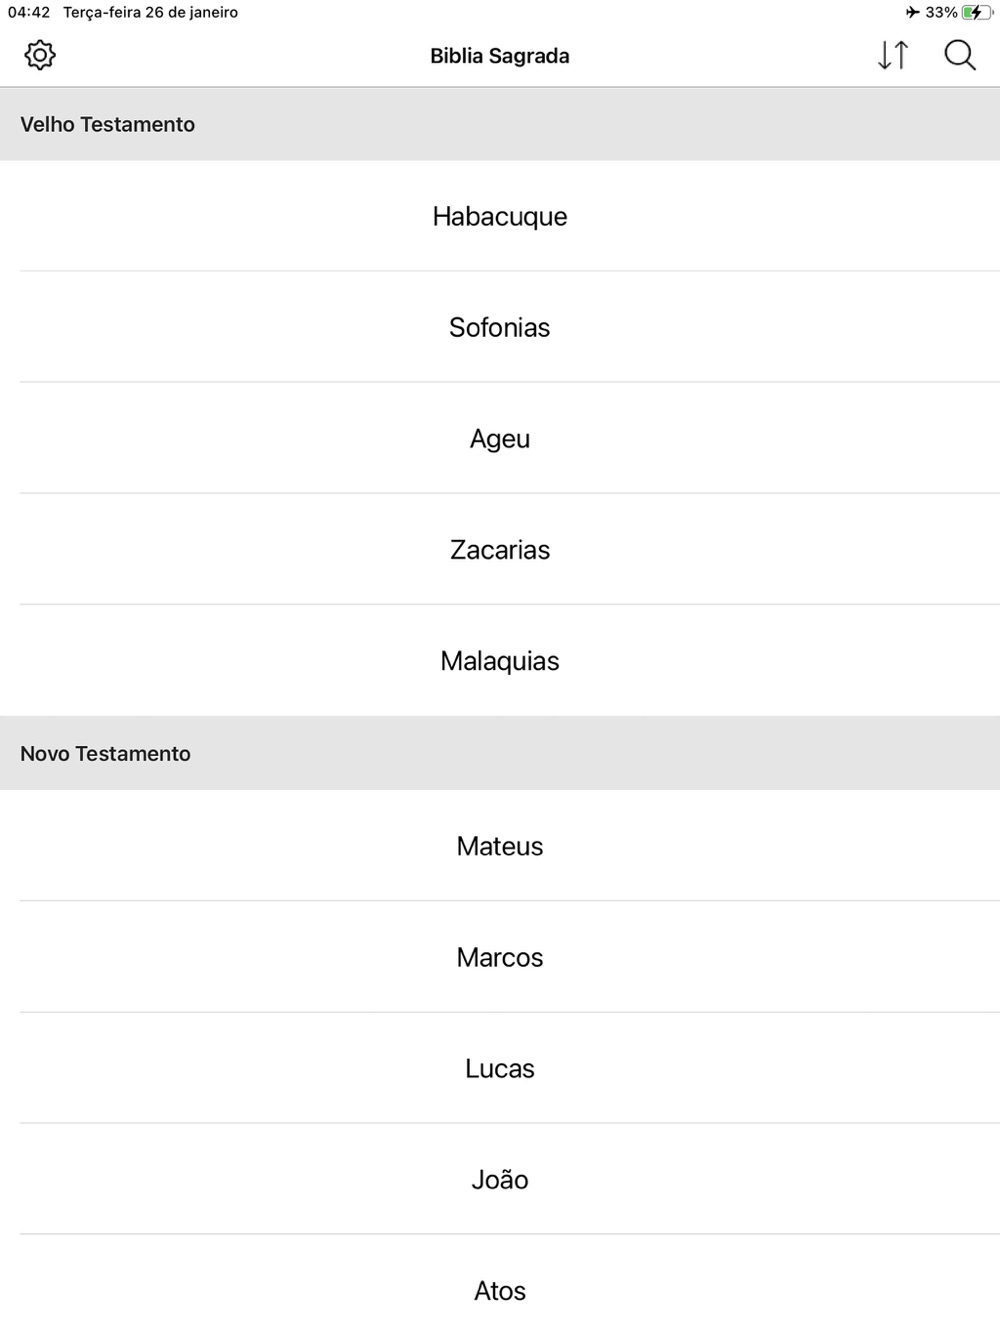Image resolution: width=1000 pixels, height=1334 pixels.
Task: Tap the Novo Testamento section header
Action: (500, 753)
